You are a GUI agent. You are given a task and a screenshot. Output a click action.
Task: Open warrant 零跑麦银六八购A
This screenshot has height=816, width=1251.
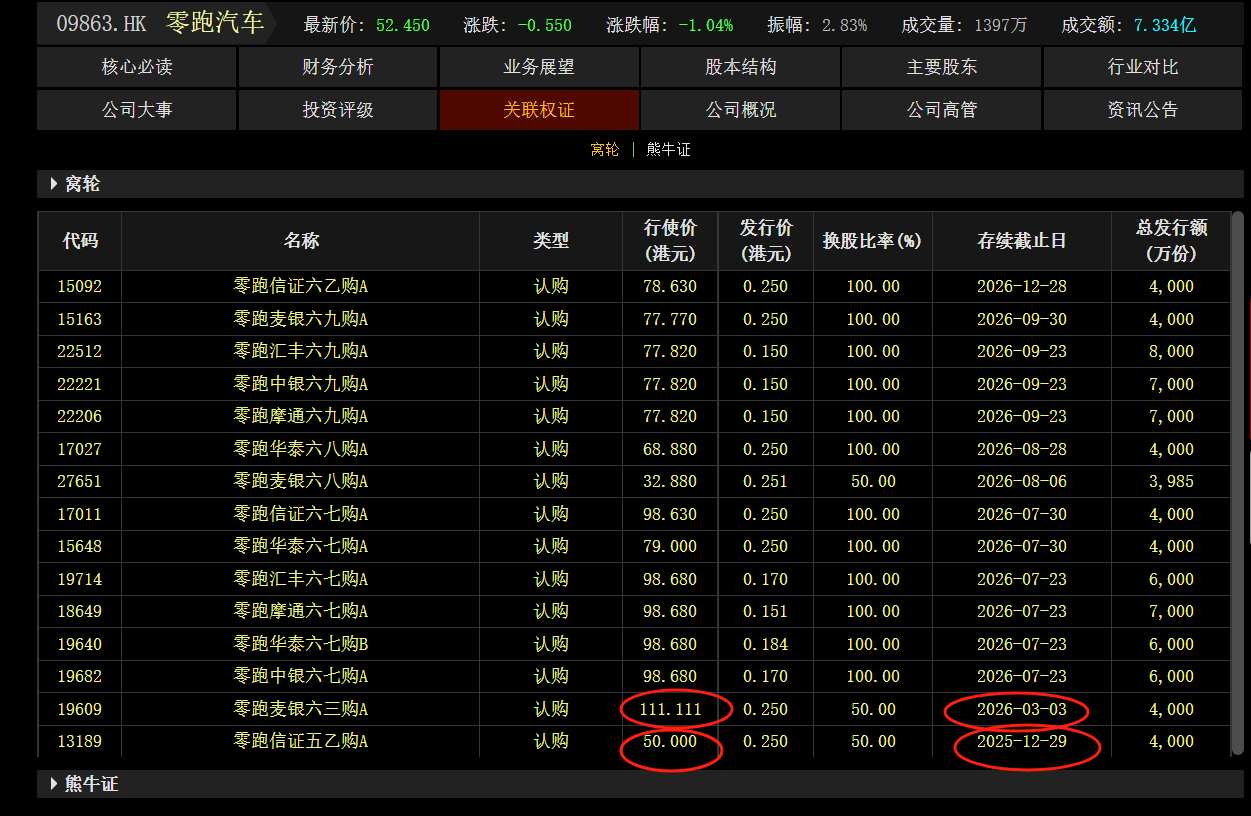click(301, 481)
